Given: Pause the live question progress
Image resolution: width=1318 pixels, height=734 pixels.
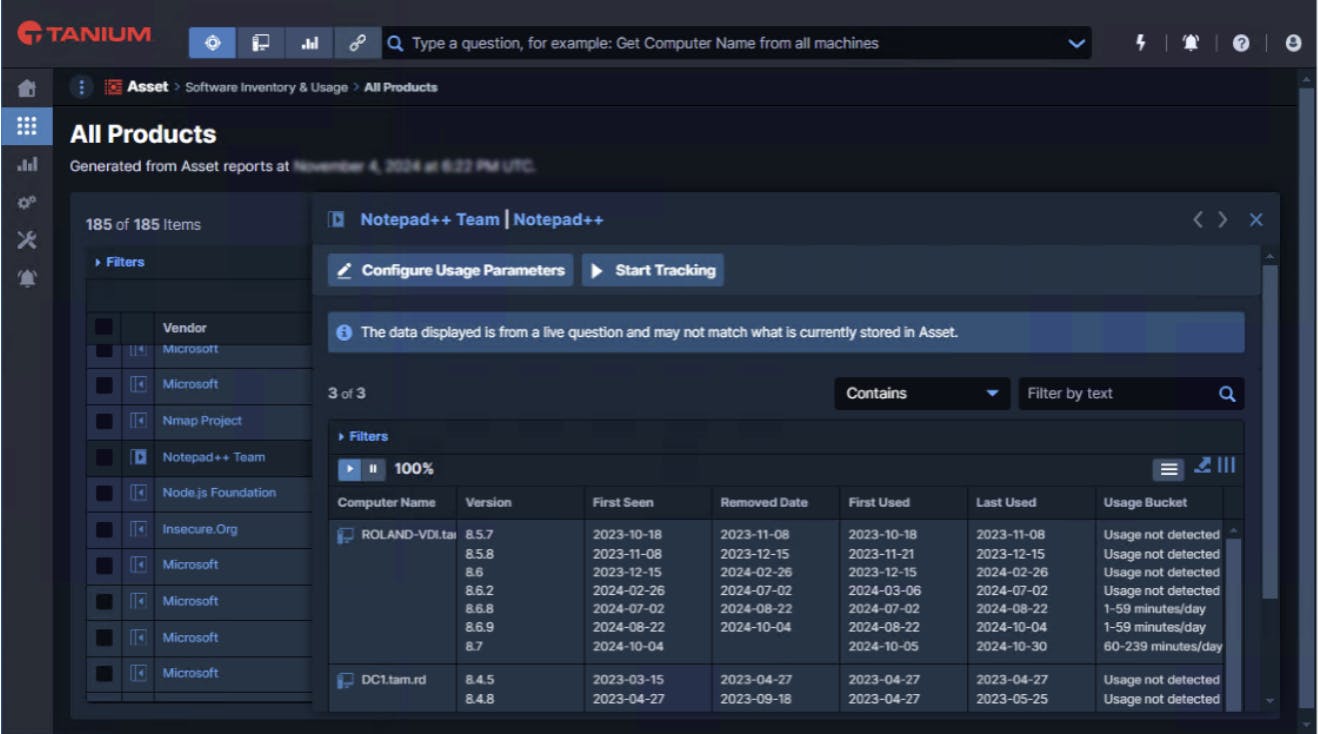Looking at the screenshot, I should pyautogui.click(x=373, y=469).
